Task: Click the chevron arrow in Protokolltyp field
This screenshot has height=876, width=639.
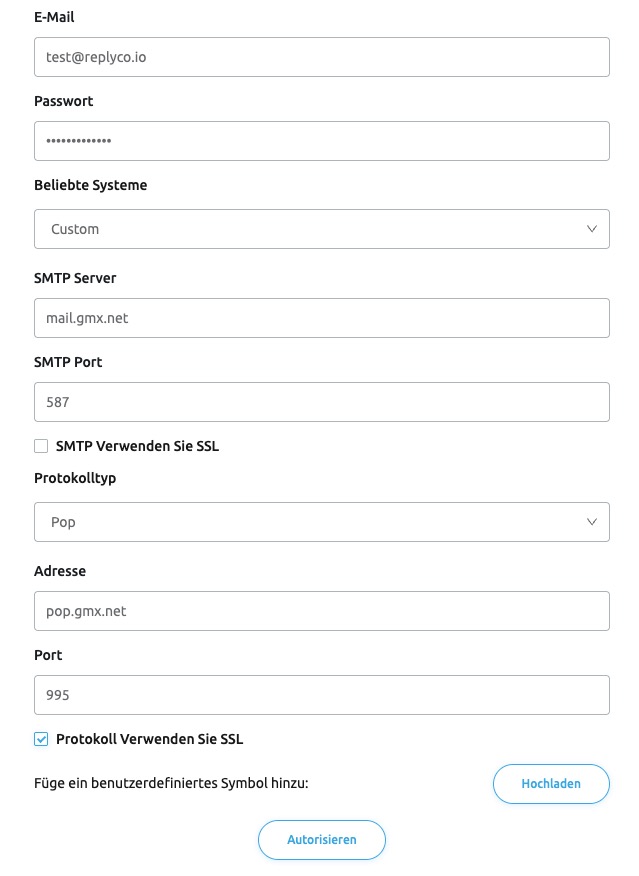Action: tap(592, 522)
